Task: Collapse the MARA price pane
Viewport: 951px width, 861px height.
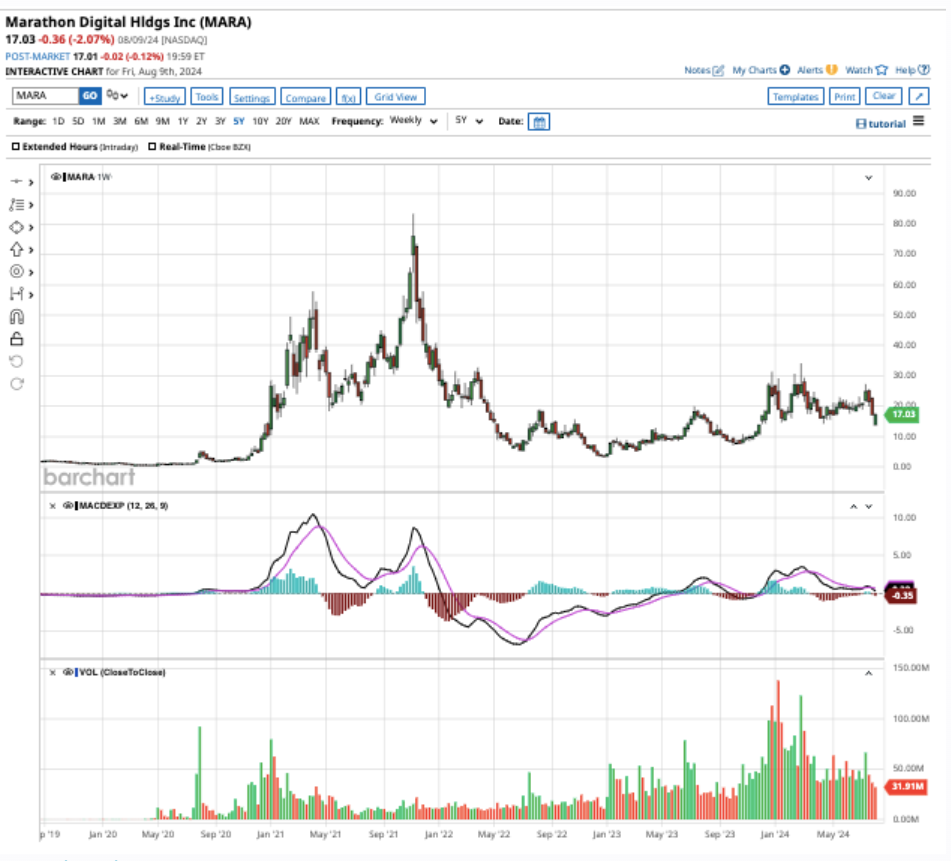Action: tap(869, 178)
